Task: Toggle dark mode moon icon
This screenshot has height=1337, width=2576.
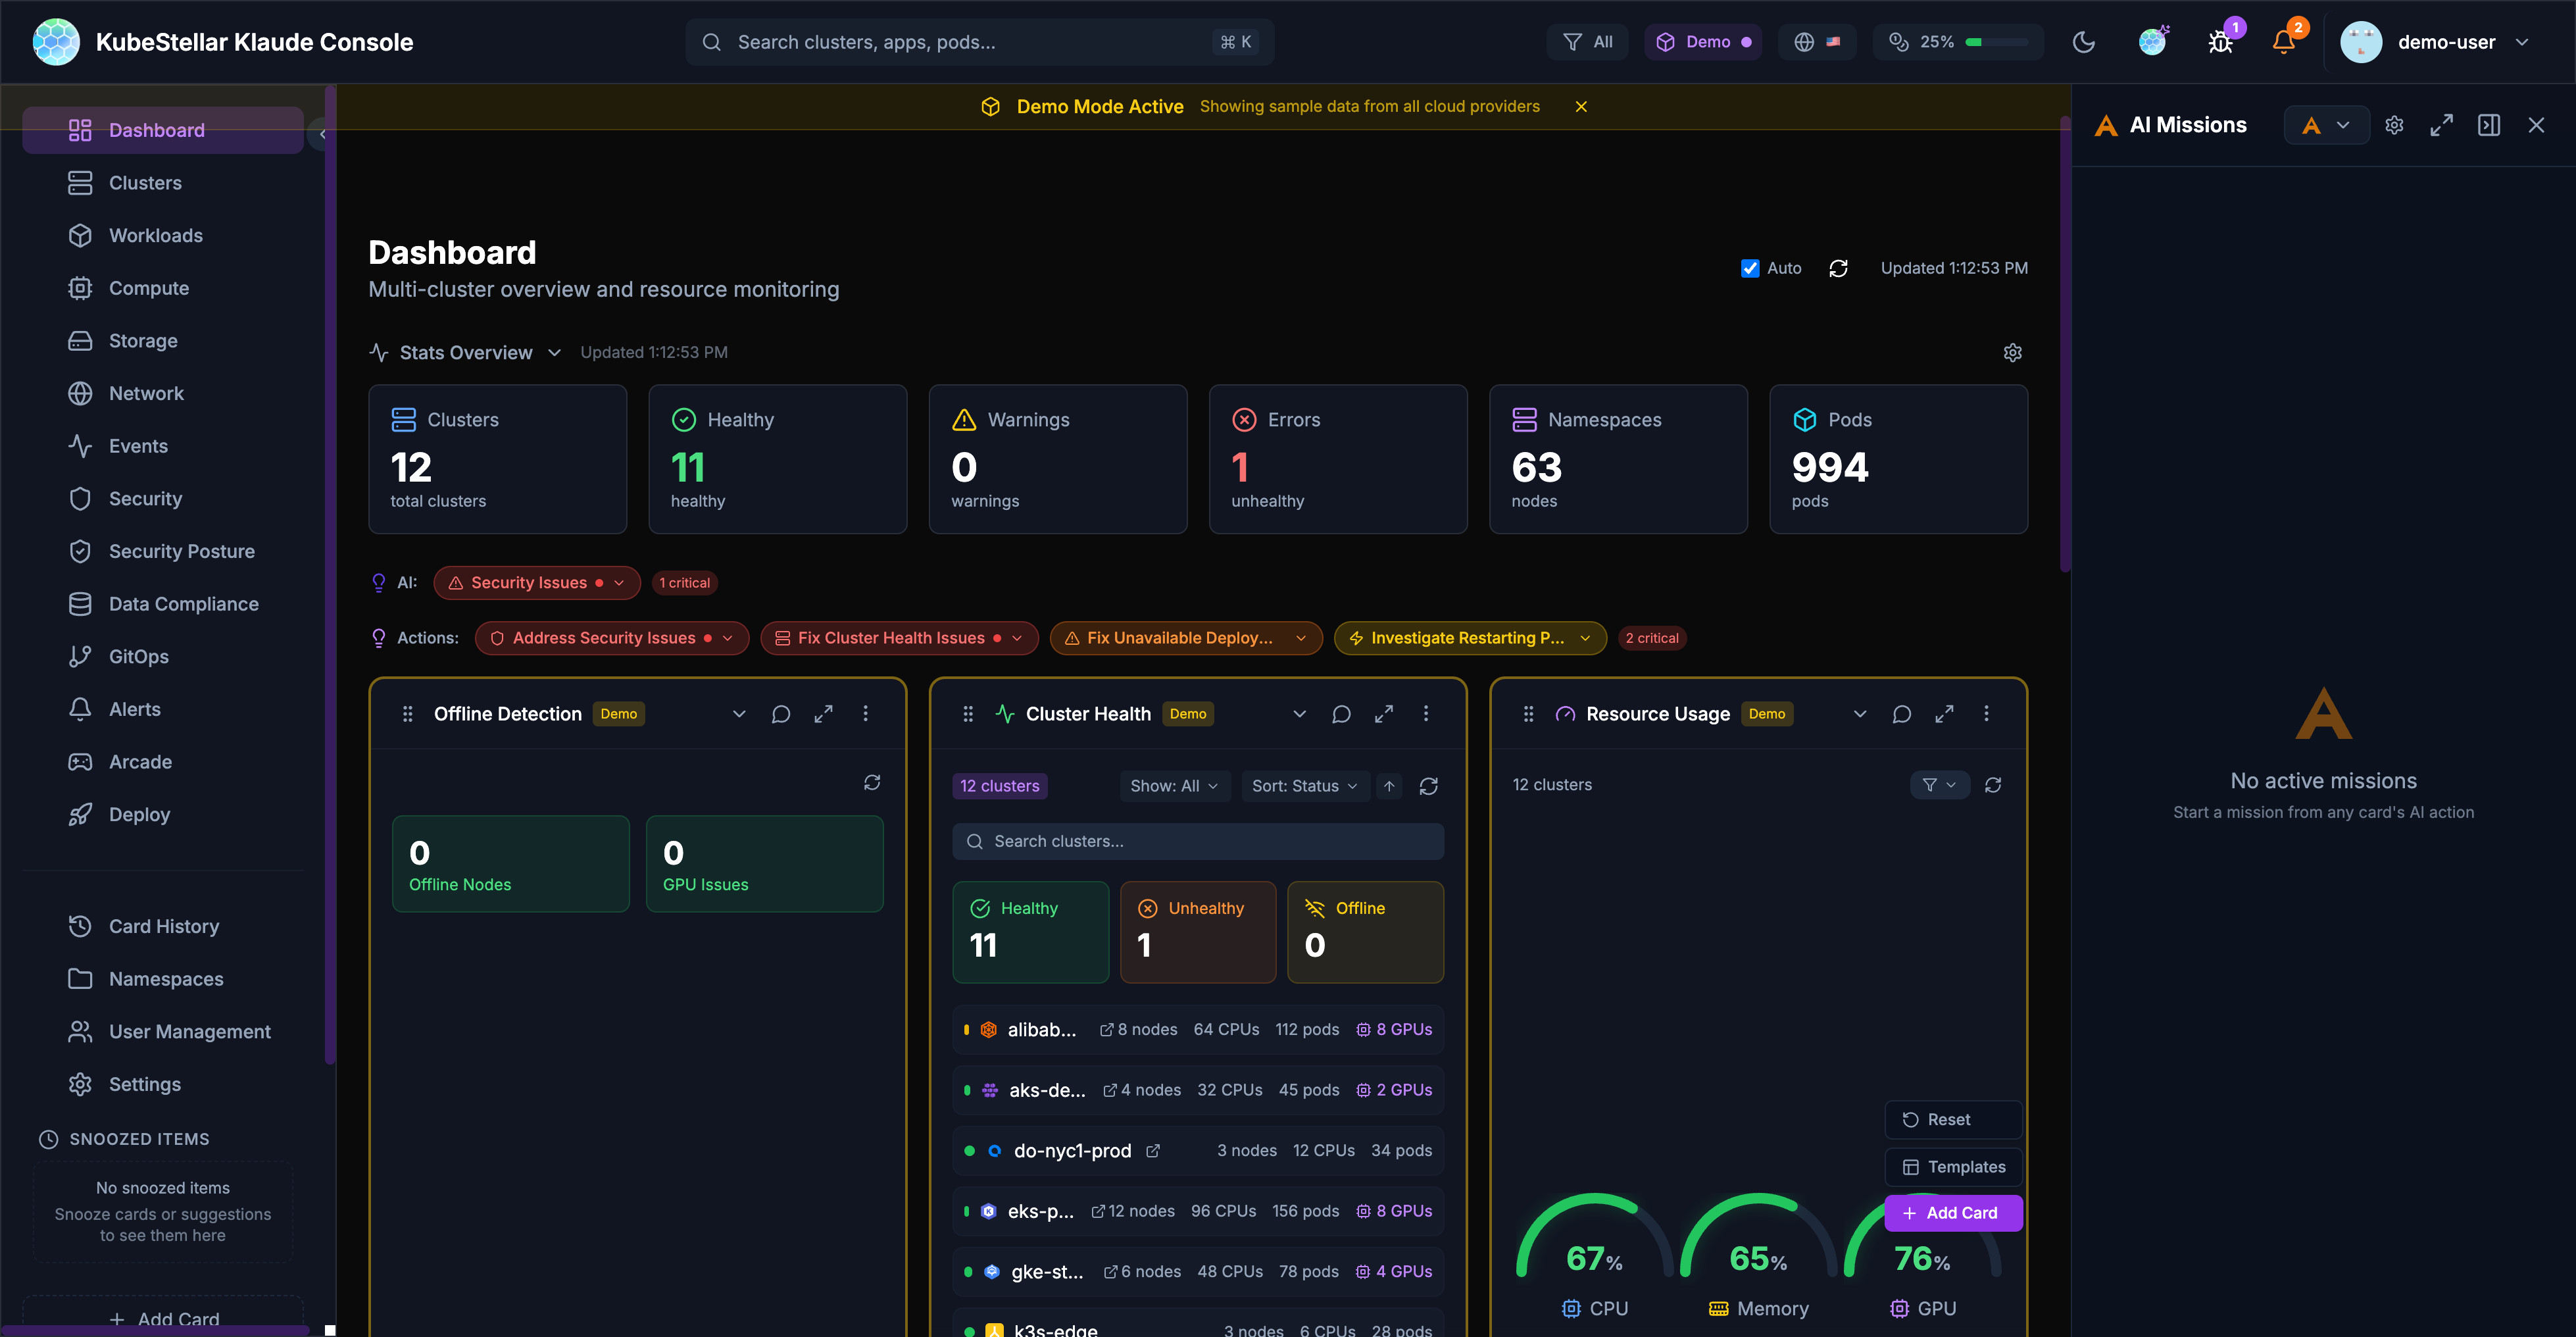Action: (2084, 42)
